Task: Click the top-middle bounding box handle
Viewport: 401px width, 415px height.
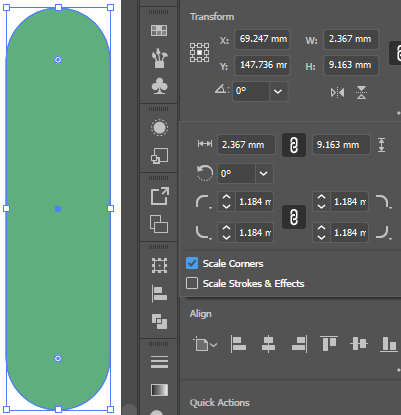Action: pyautogui.click(x=59, y=7)
